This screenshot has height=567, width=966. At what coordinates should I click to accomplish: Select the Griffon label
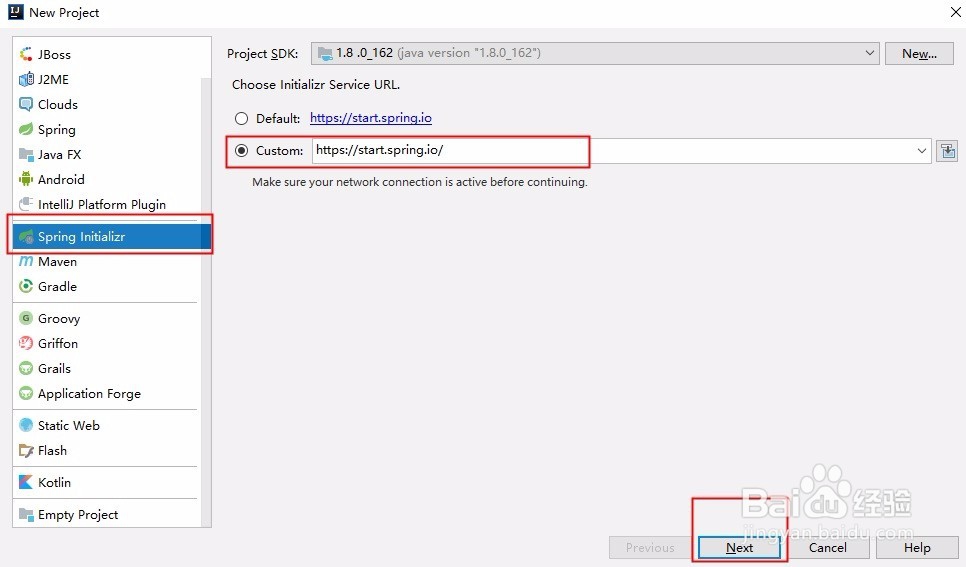58,343
